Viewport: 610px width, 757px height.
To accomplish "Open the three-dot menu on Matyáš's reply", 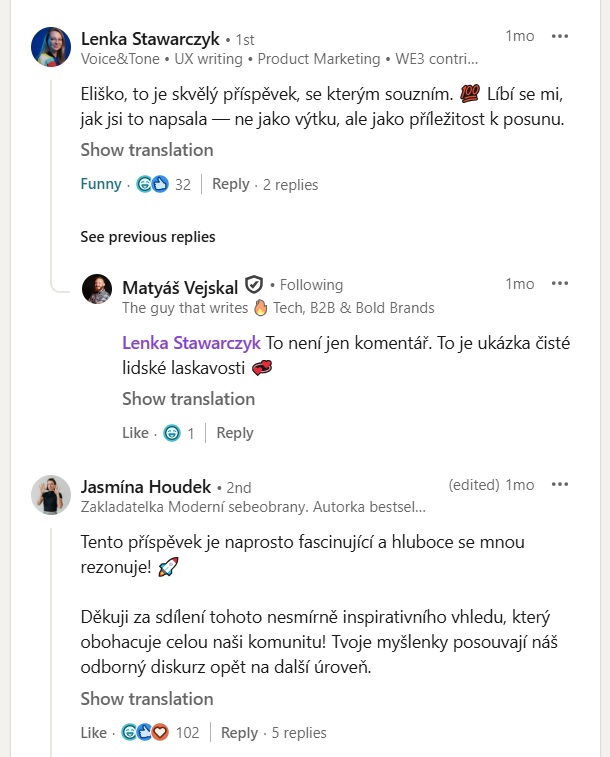I will [x=559, y=283].
